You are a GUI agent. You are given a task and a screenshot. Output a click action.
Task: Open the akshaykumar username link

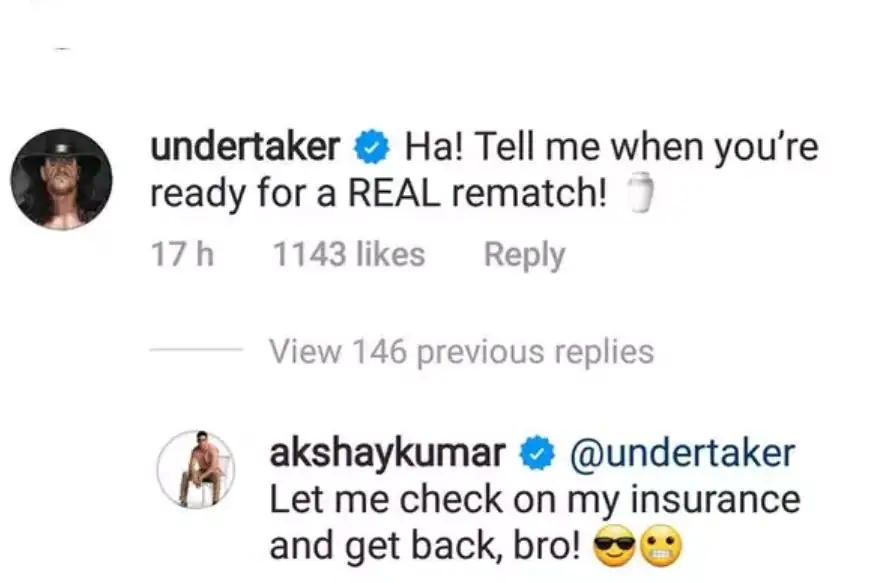388,452
